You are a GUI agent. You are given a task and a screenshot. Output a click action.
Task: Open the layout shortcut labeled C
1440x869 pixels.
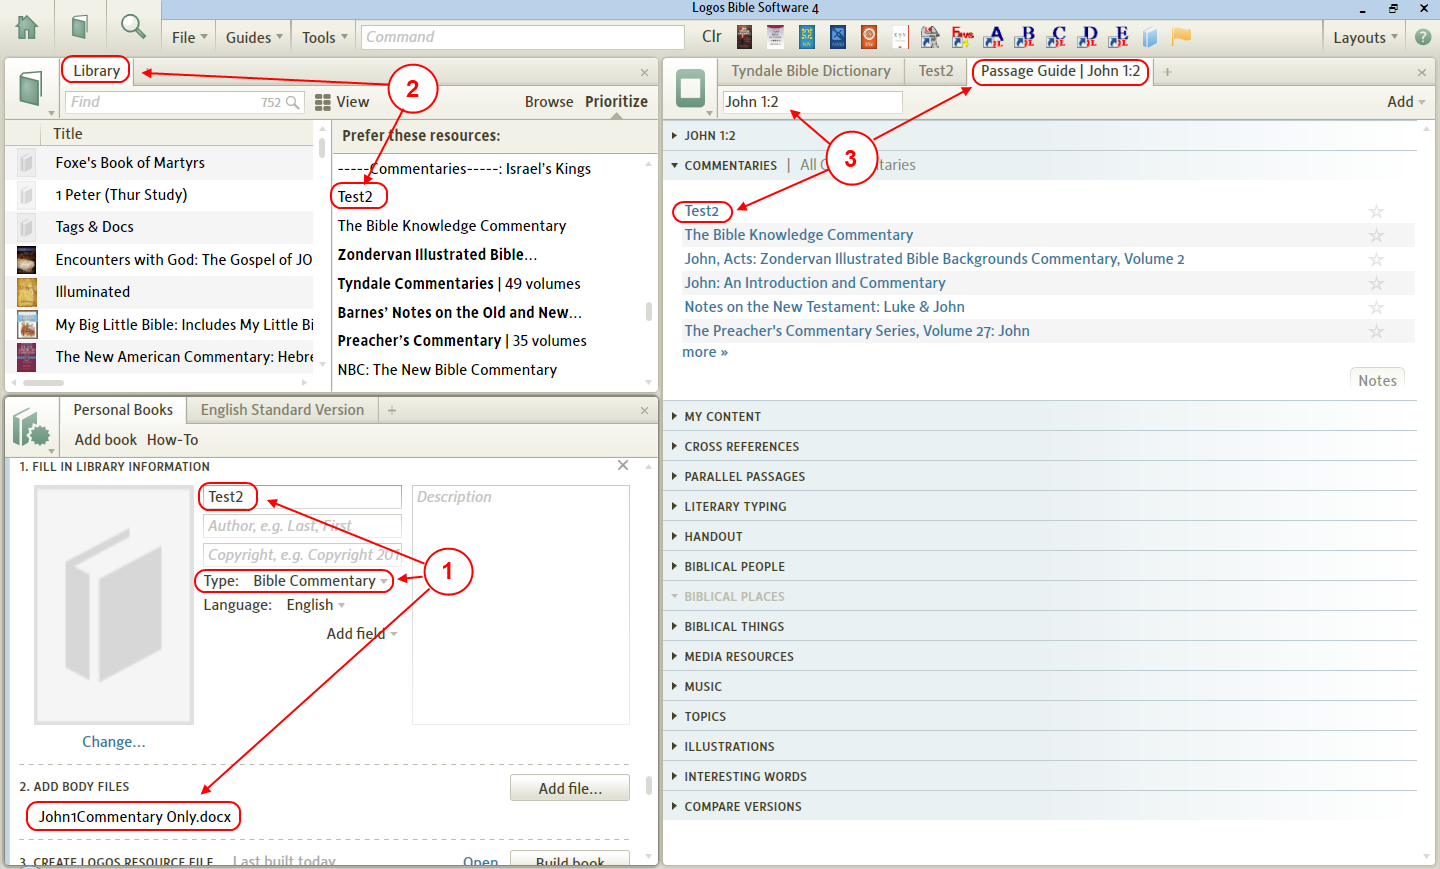pos(1056,37)
